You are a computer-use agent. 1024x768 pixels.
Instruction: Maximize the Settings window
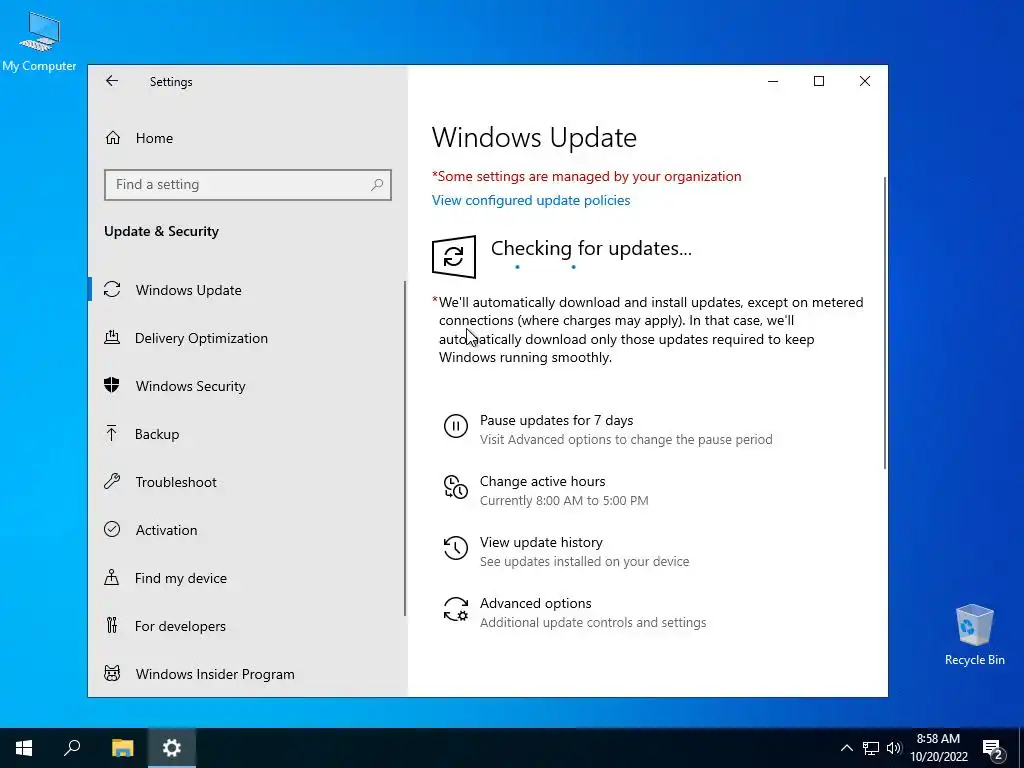(x=819, y=81)
